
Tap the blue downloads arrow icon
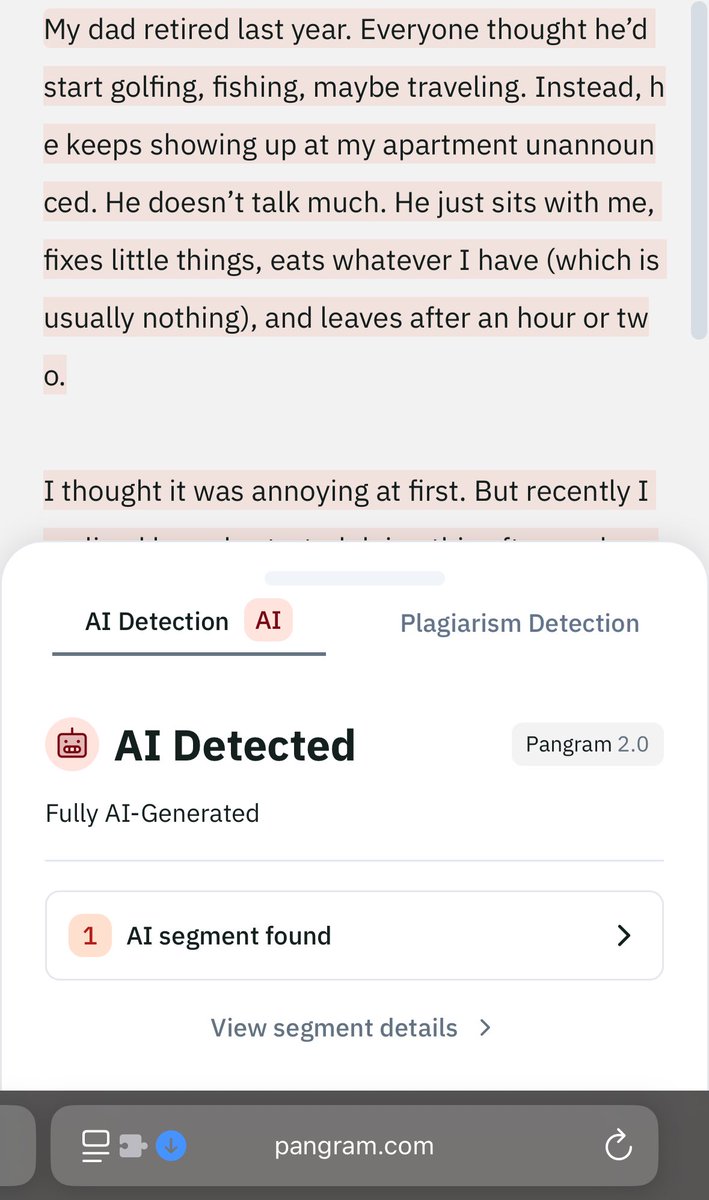171,1145
